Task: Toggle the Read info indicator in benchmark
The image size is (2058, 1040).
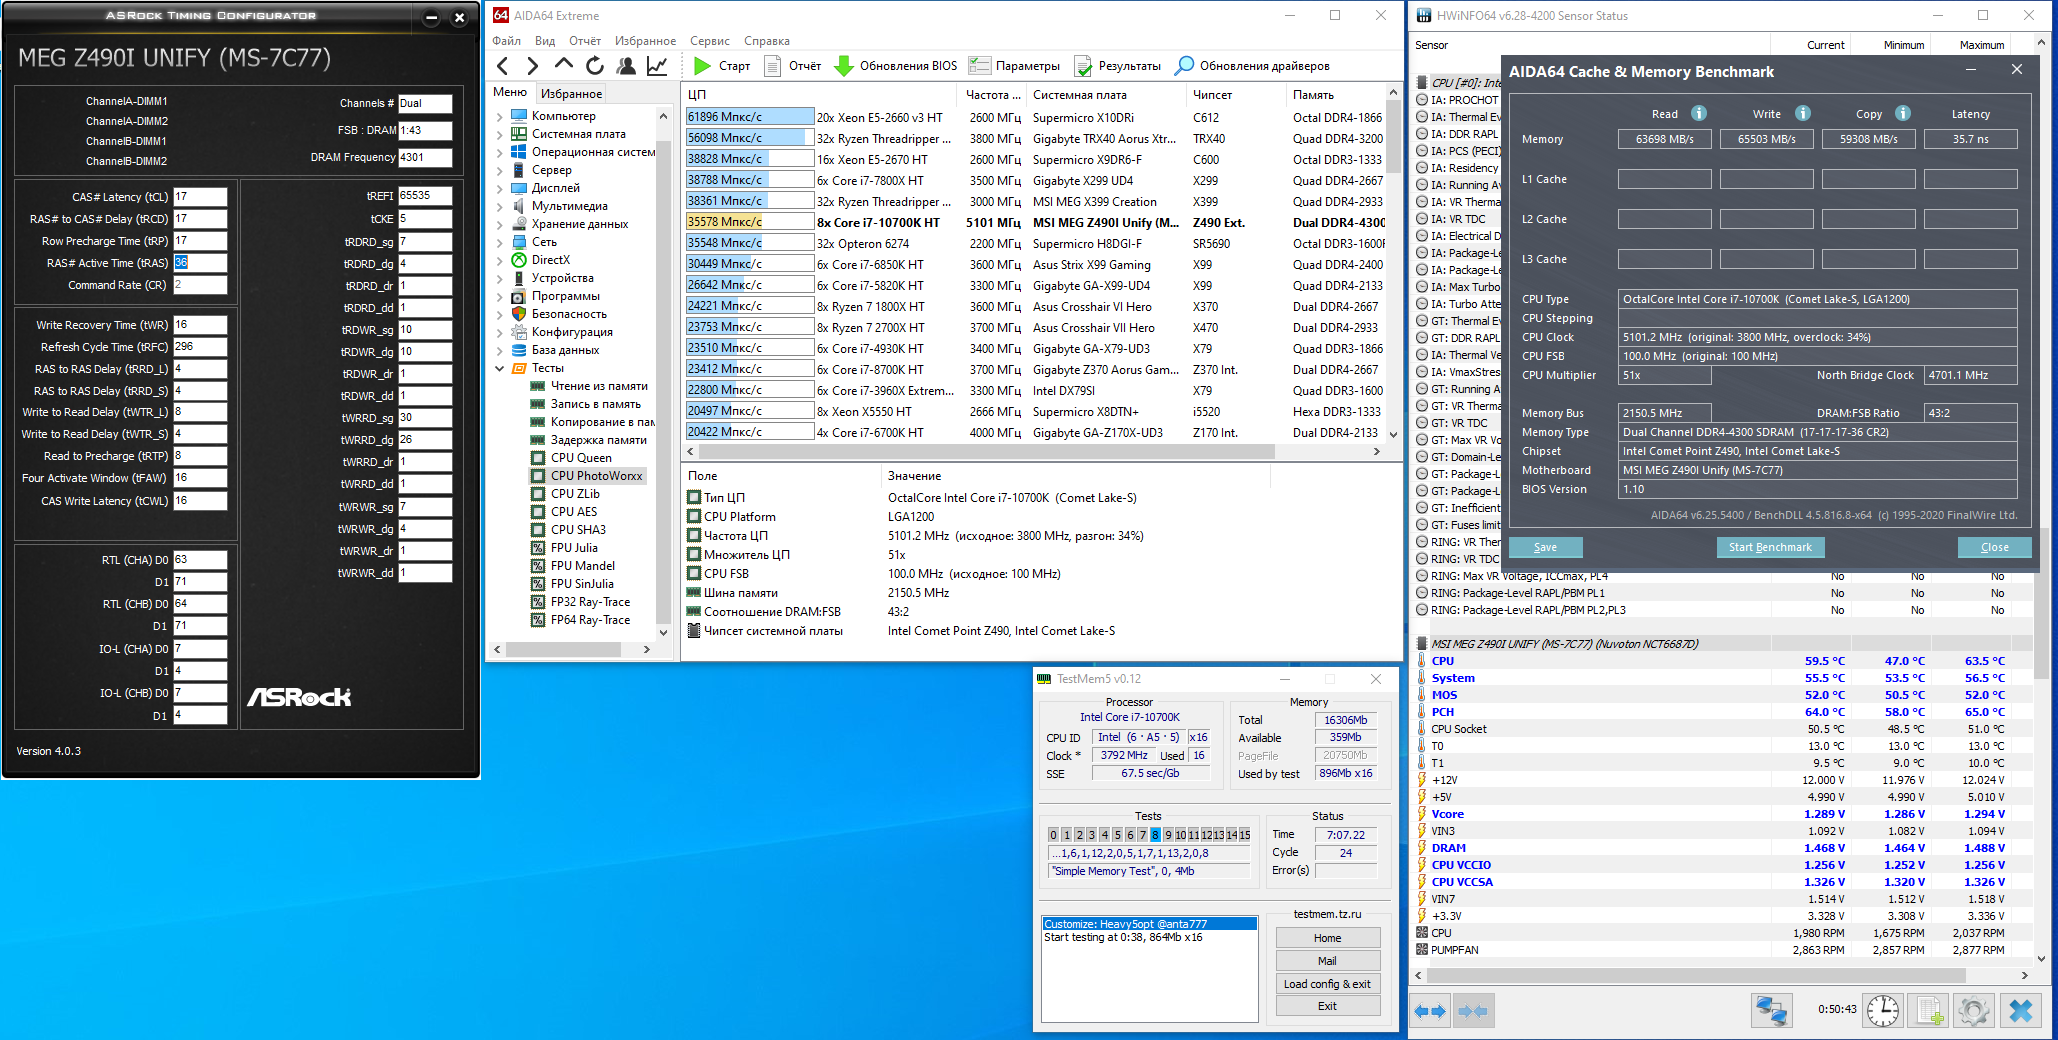Action: click(1699, 114)
